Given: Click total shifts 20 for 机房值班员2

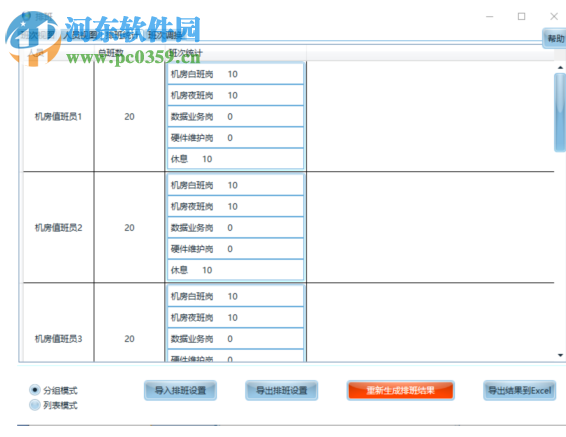Looking at the screenshot, I should (x=129, y=228).
